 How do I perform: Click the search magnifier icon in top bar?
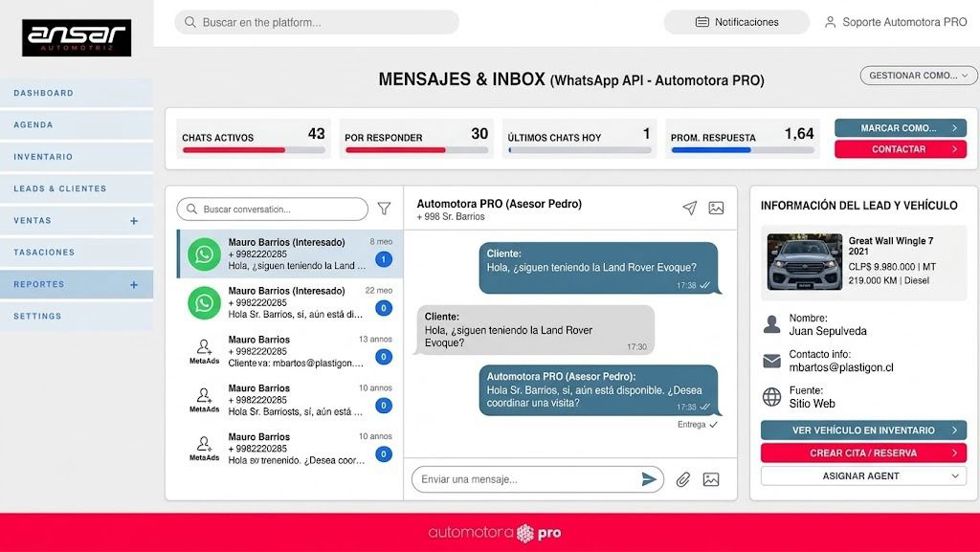[x=190, y=22]
